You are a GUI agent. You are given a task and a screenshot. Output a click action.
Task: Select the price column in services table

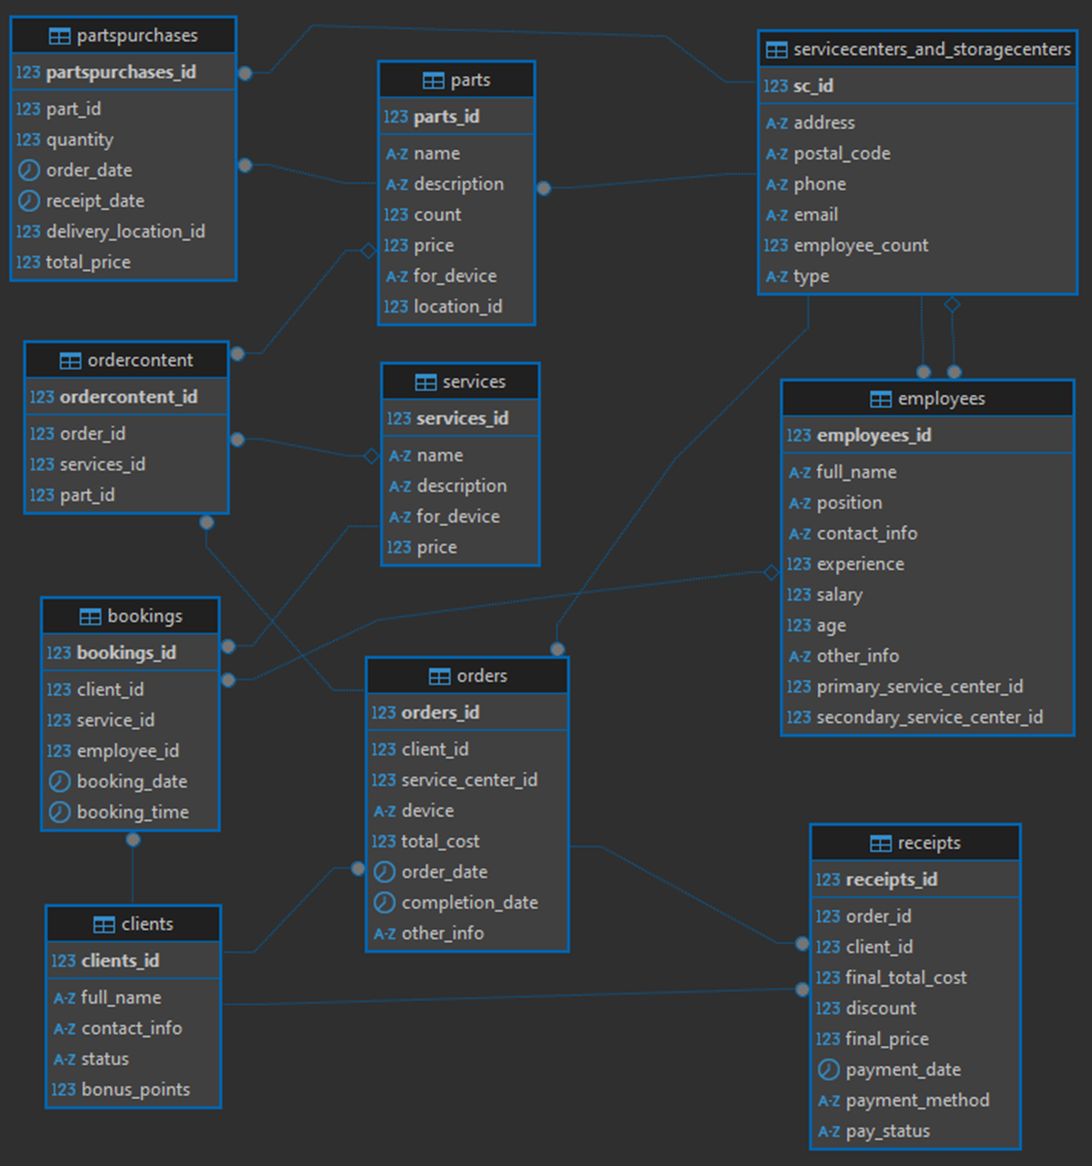460,548
